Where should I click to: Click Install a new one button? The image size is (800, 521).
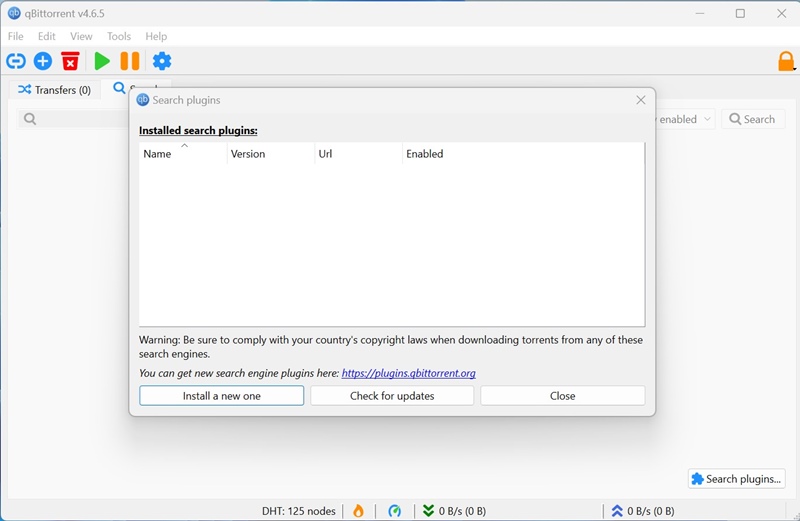[x=221, y=396]
